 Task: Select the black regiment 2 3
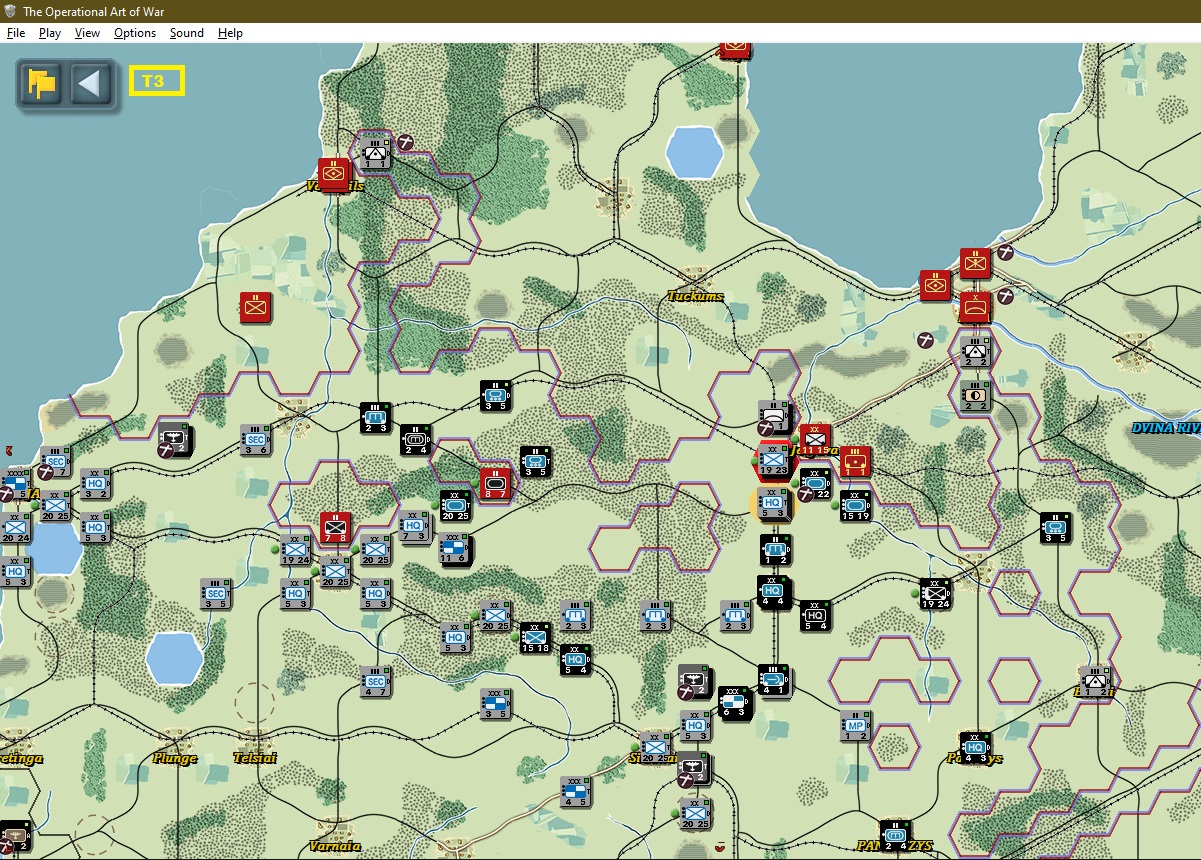[375, 417]
